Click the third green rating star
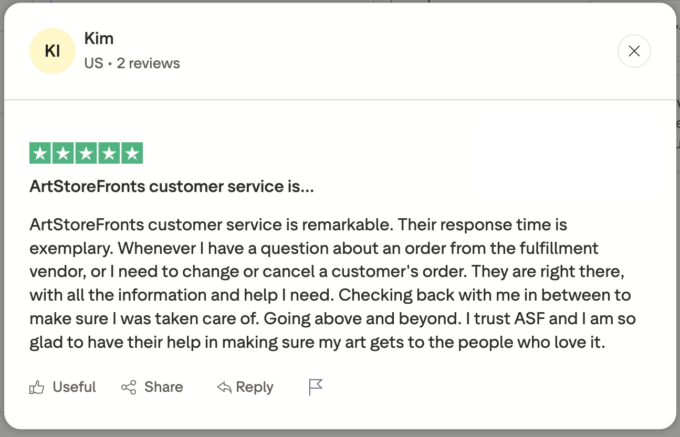This screenshot has height=437, width=680. (x=87, y=154)
